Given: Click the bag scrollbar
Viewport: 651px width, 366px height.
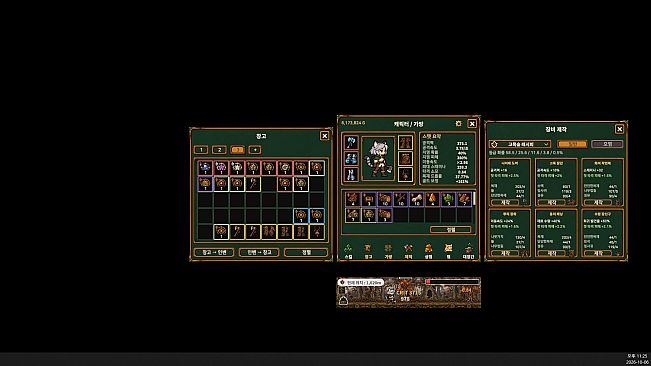Looking at the screenshot, I should coord(474,199).
